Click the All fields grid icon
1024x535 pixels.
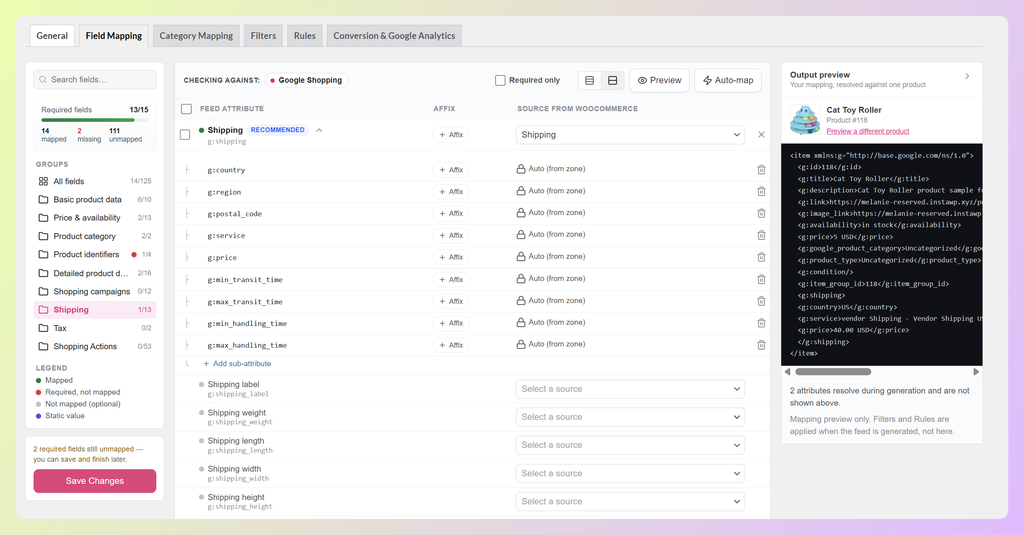click(43, 181)
